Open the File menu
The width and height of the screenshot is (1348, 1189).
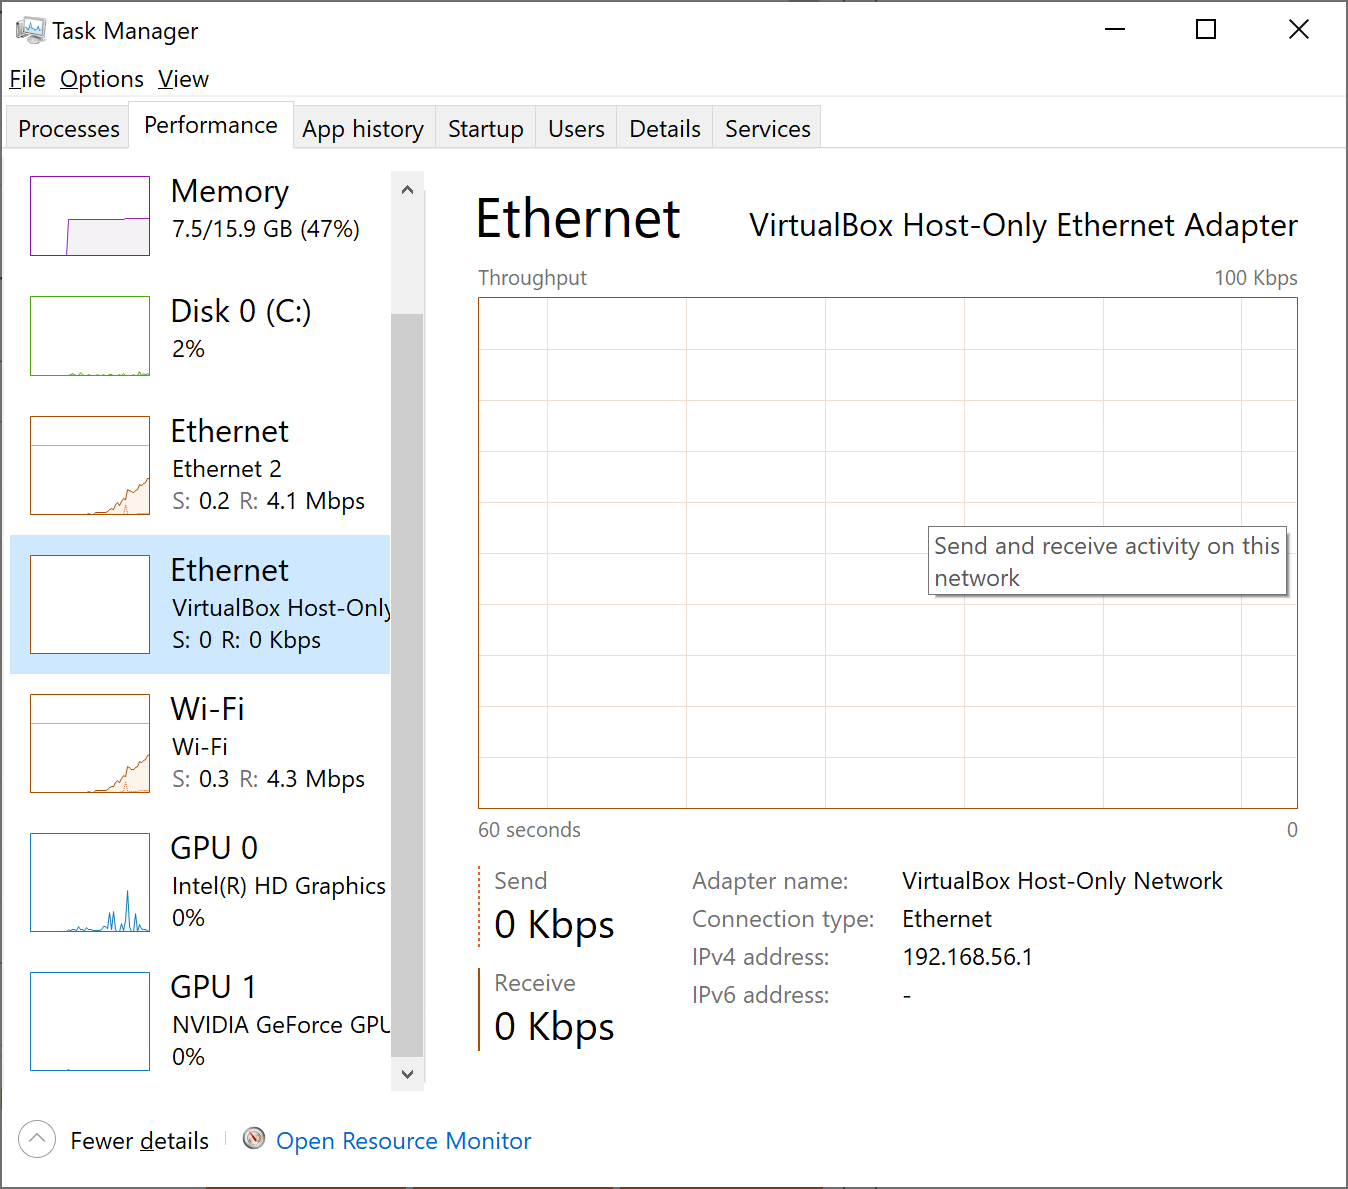point(27,79)
